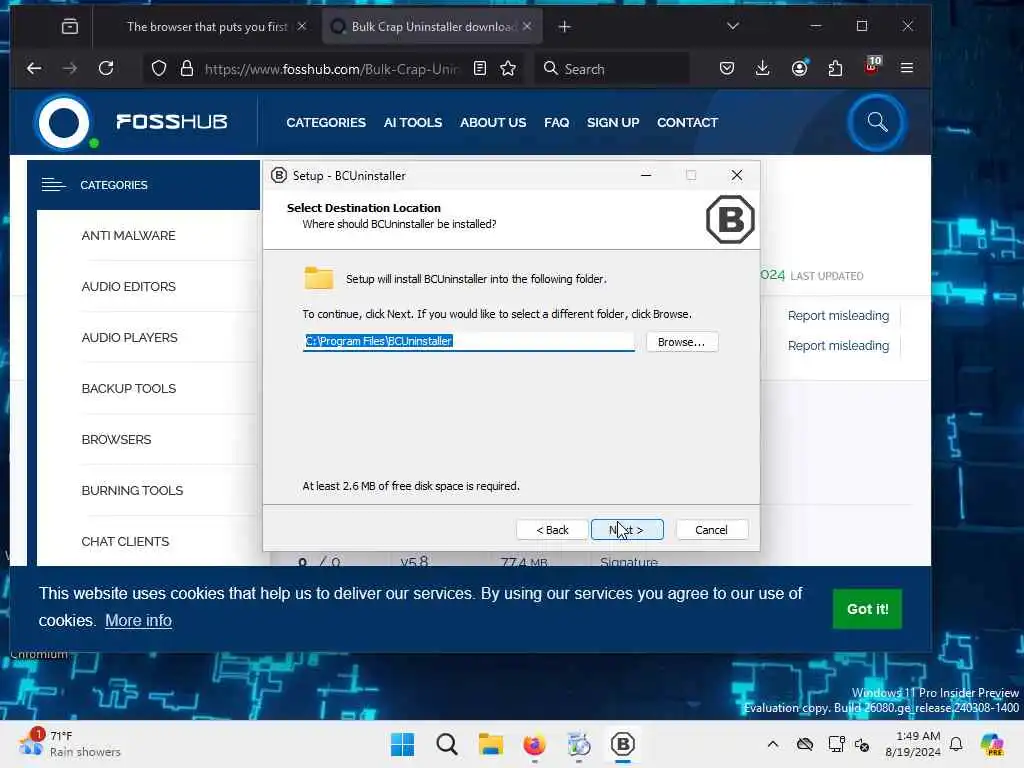Click the Got it! cookie button
This screenshot has width=1024, height=768.
[x=867, y=609]
